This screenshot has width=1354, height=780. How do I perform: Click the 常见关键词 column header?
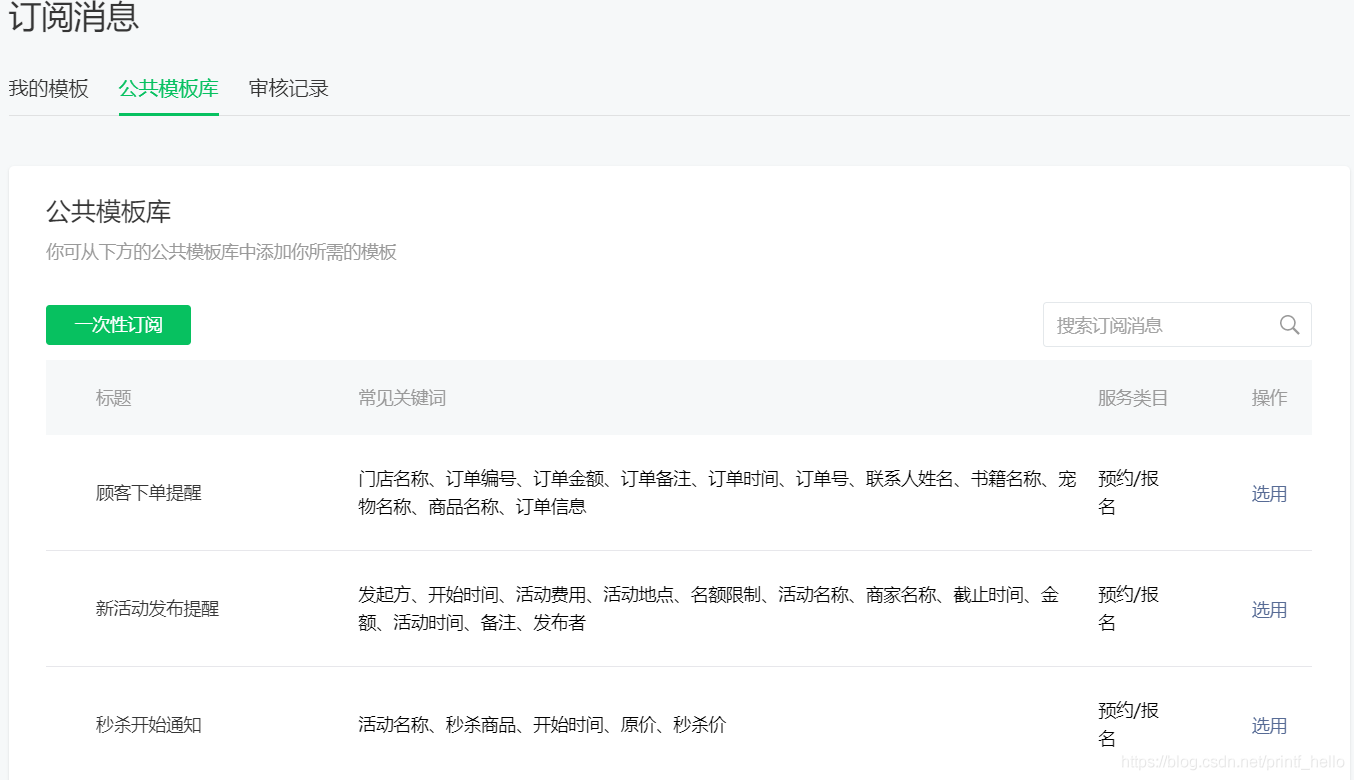click(x=402, y=398)
